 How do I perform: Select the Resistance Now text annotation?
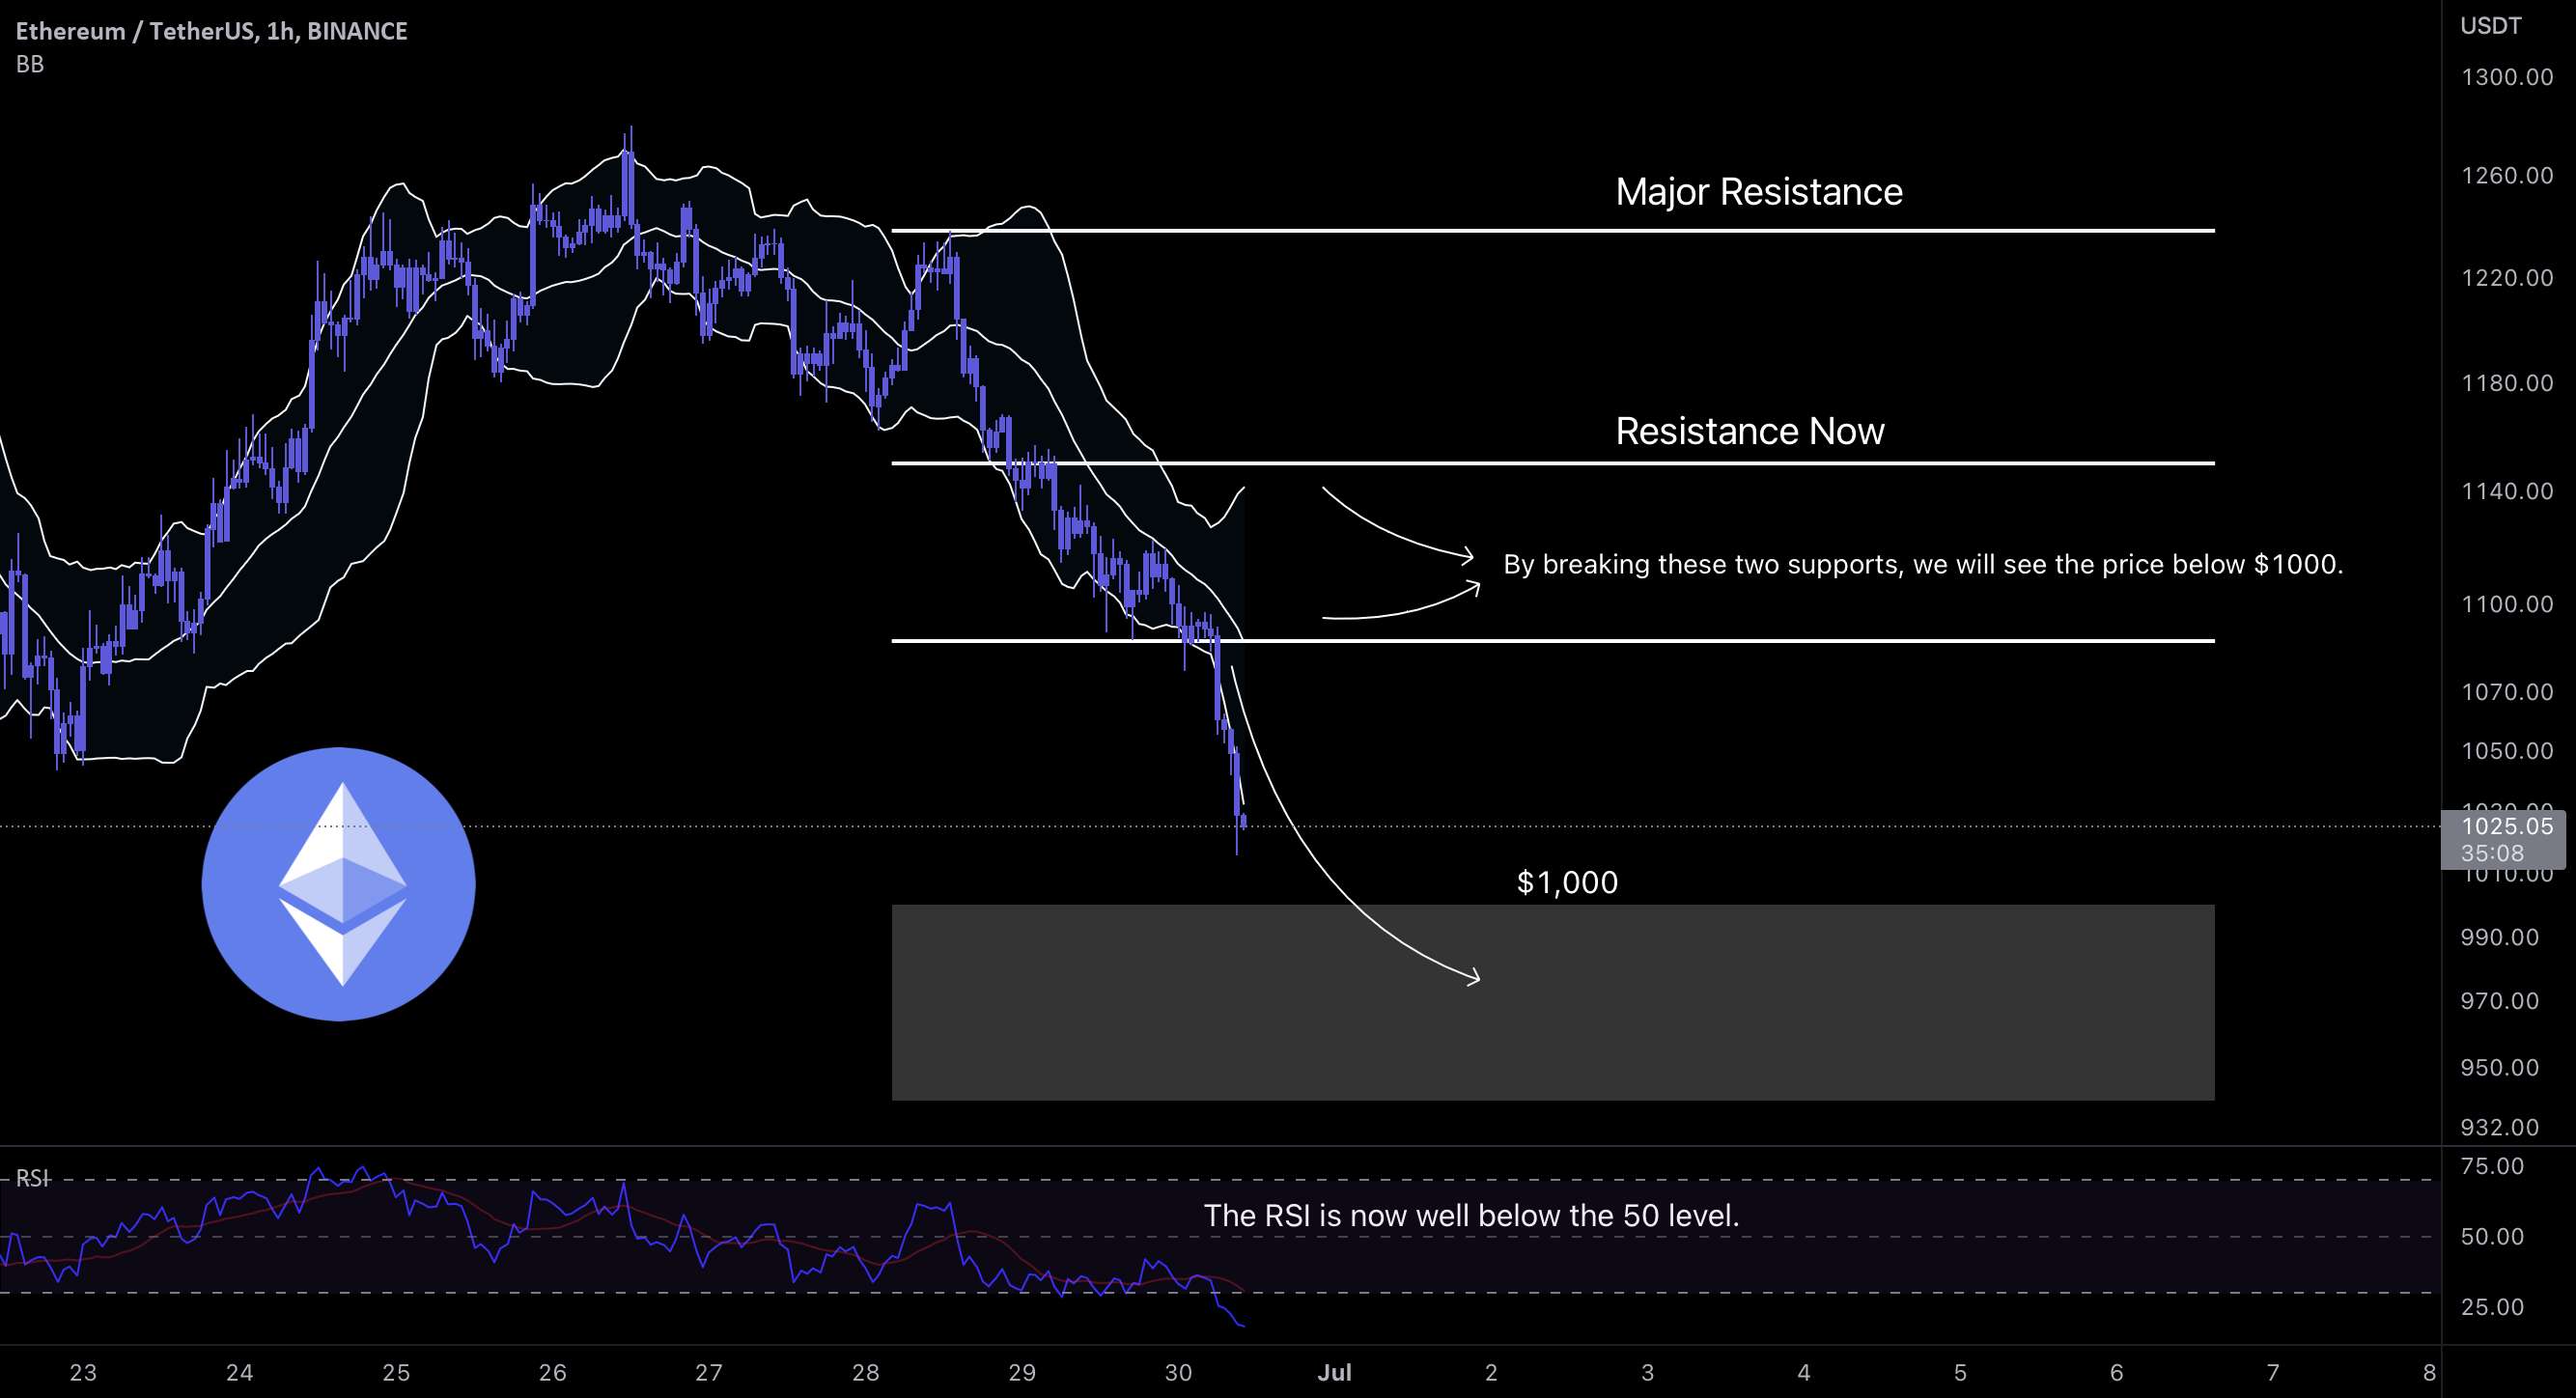pyautogui.click(x=1750, y=431)
